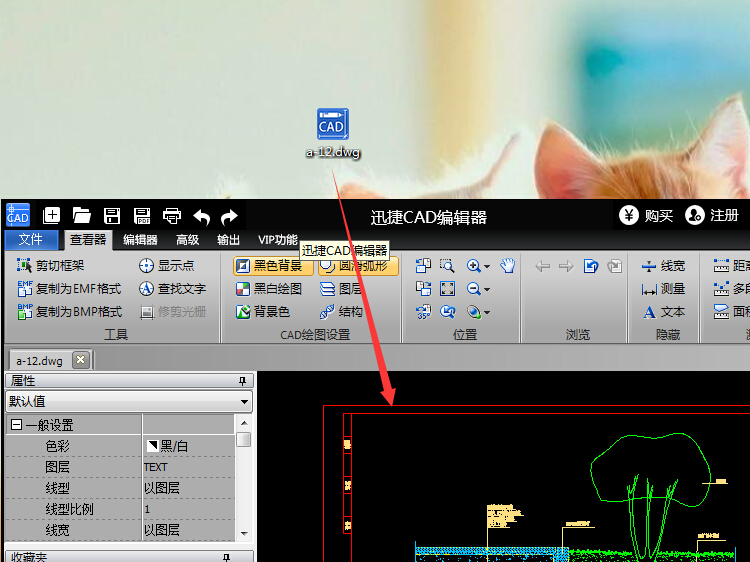The image size is (750, 562).
Task: Open the 查找文字 find text tool
Action: pyautogui.click(x=172, y=288)
